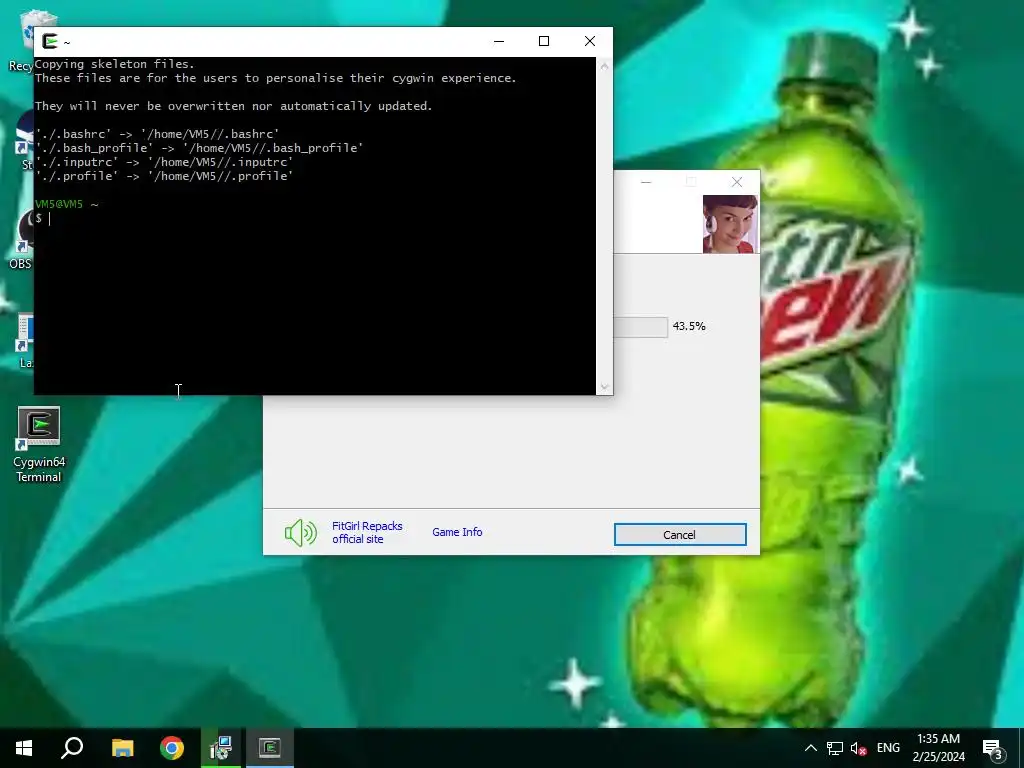Open network status tray icon
This screenshot has height=768, width=1024.
pyautogui.click(x=835, y=748)
